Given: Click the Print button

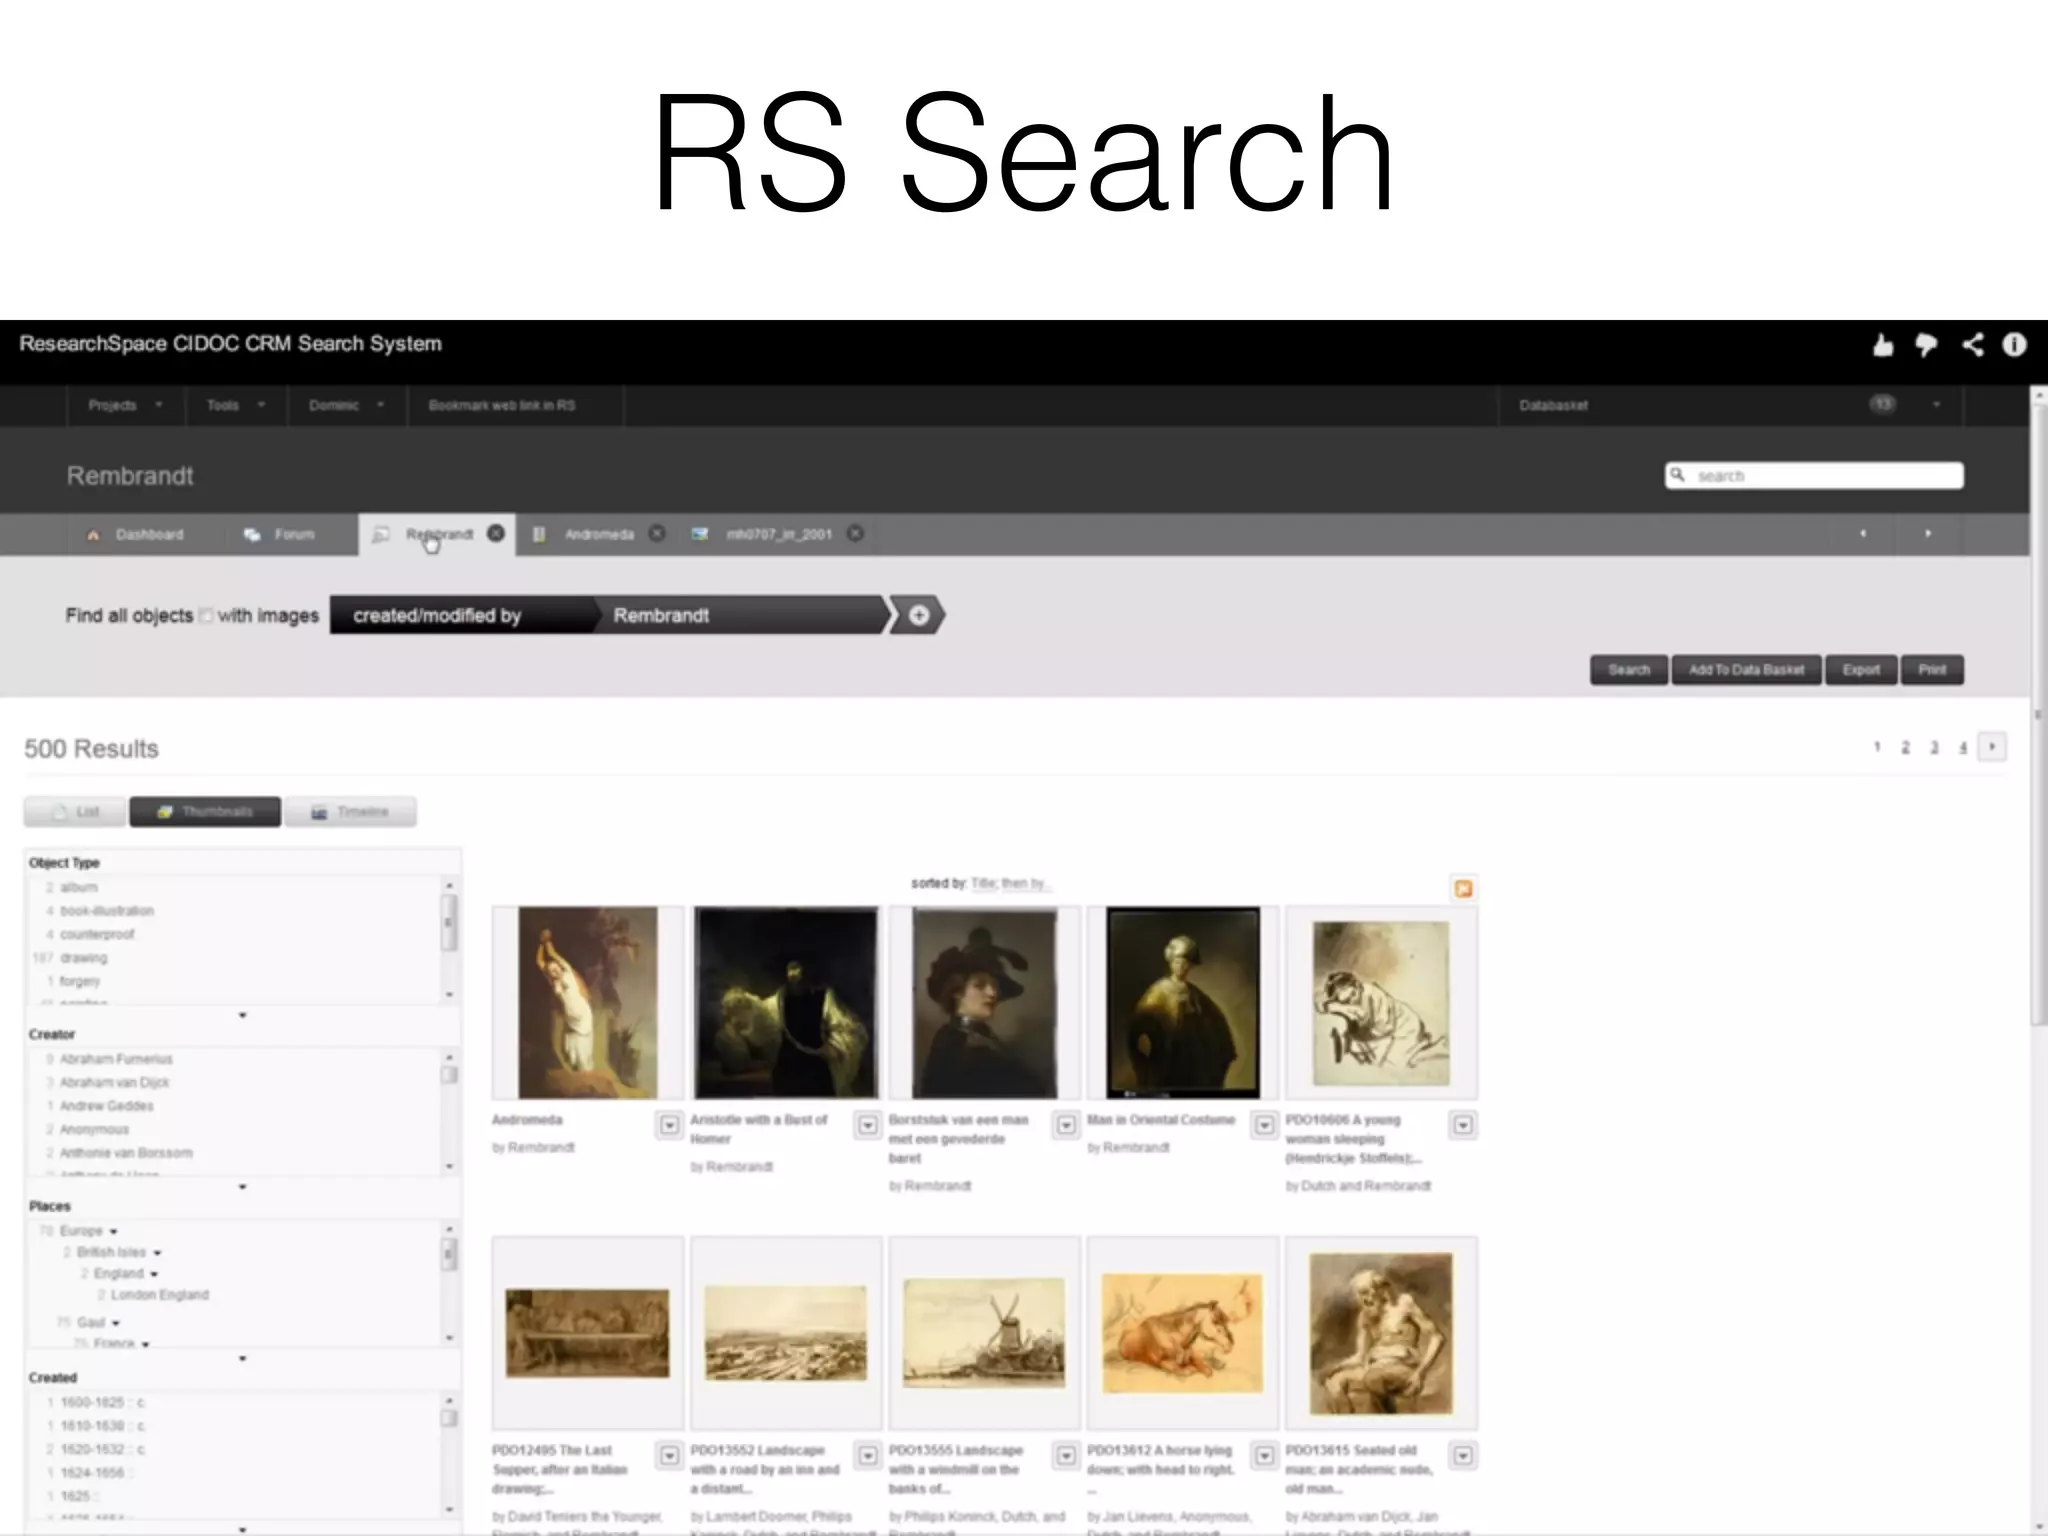Looking at the screenshot, I should (1932, 670).
